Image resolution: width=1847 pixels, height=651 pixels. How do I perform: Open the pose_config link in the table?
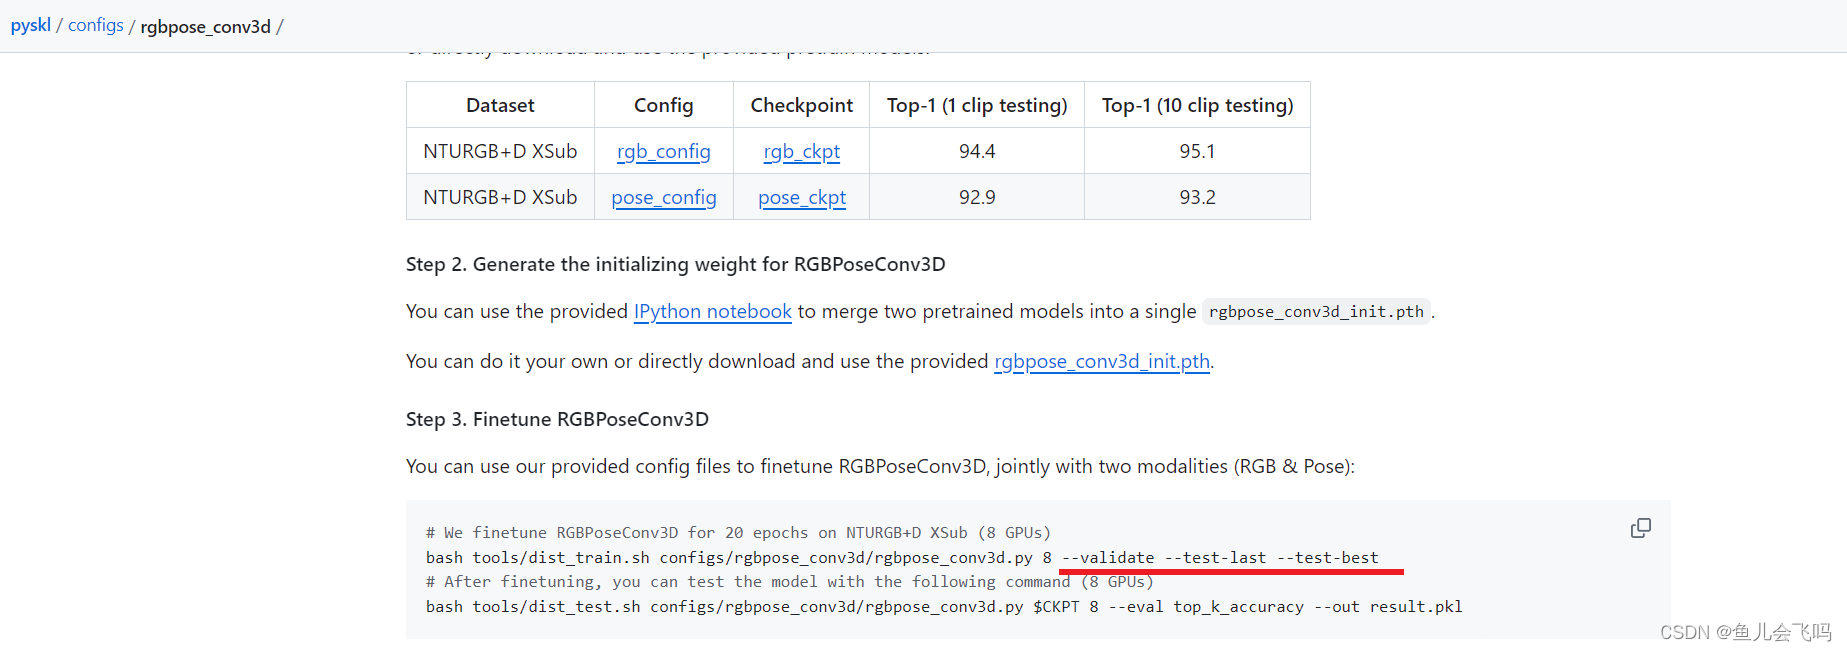[663, 197]
